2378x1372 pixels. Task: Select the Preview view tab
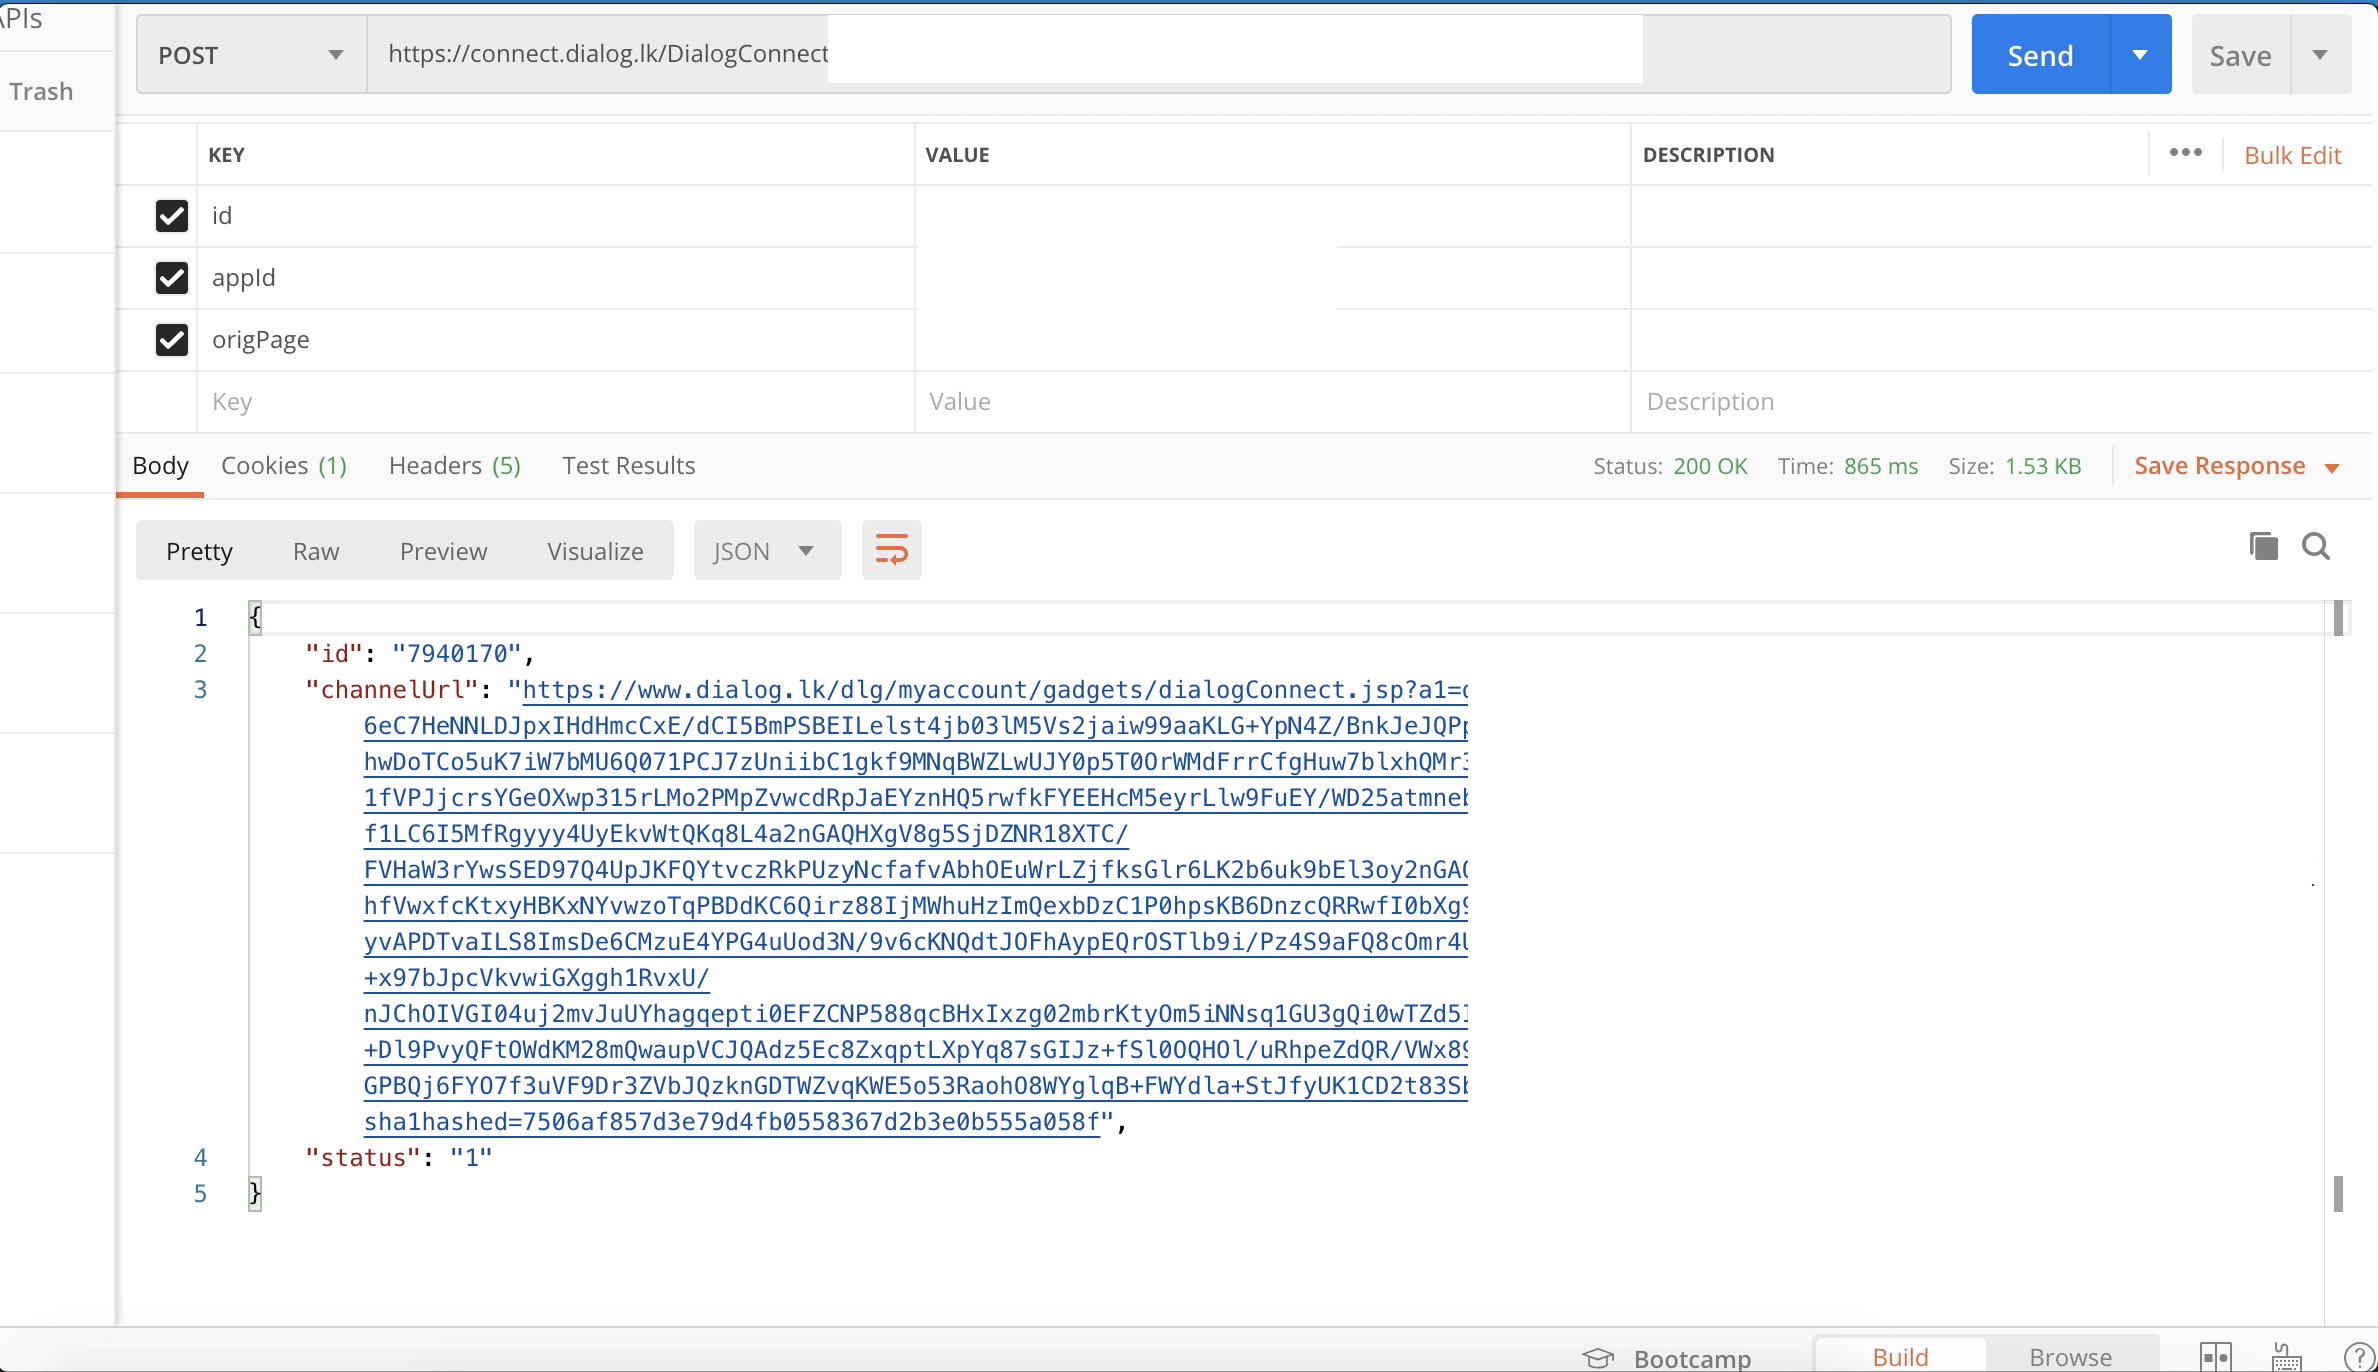pyautogui.click(x=443, y=551)
